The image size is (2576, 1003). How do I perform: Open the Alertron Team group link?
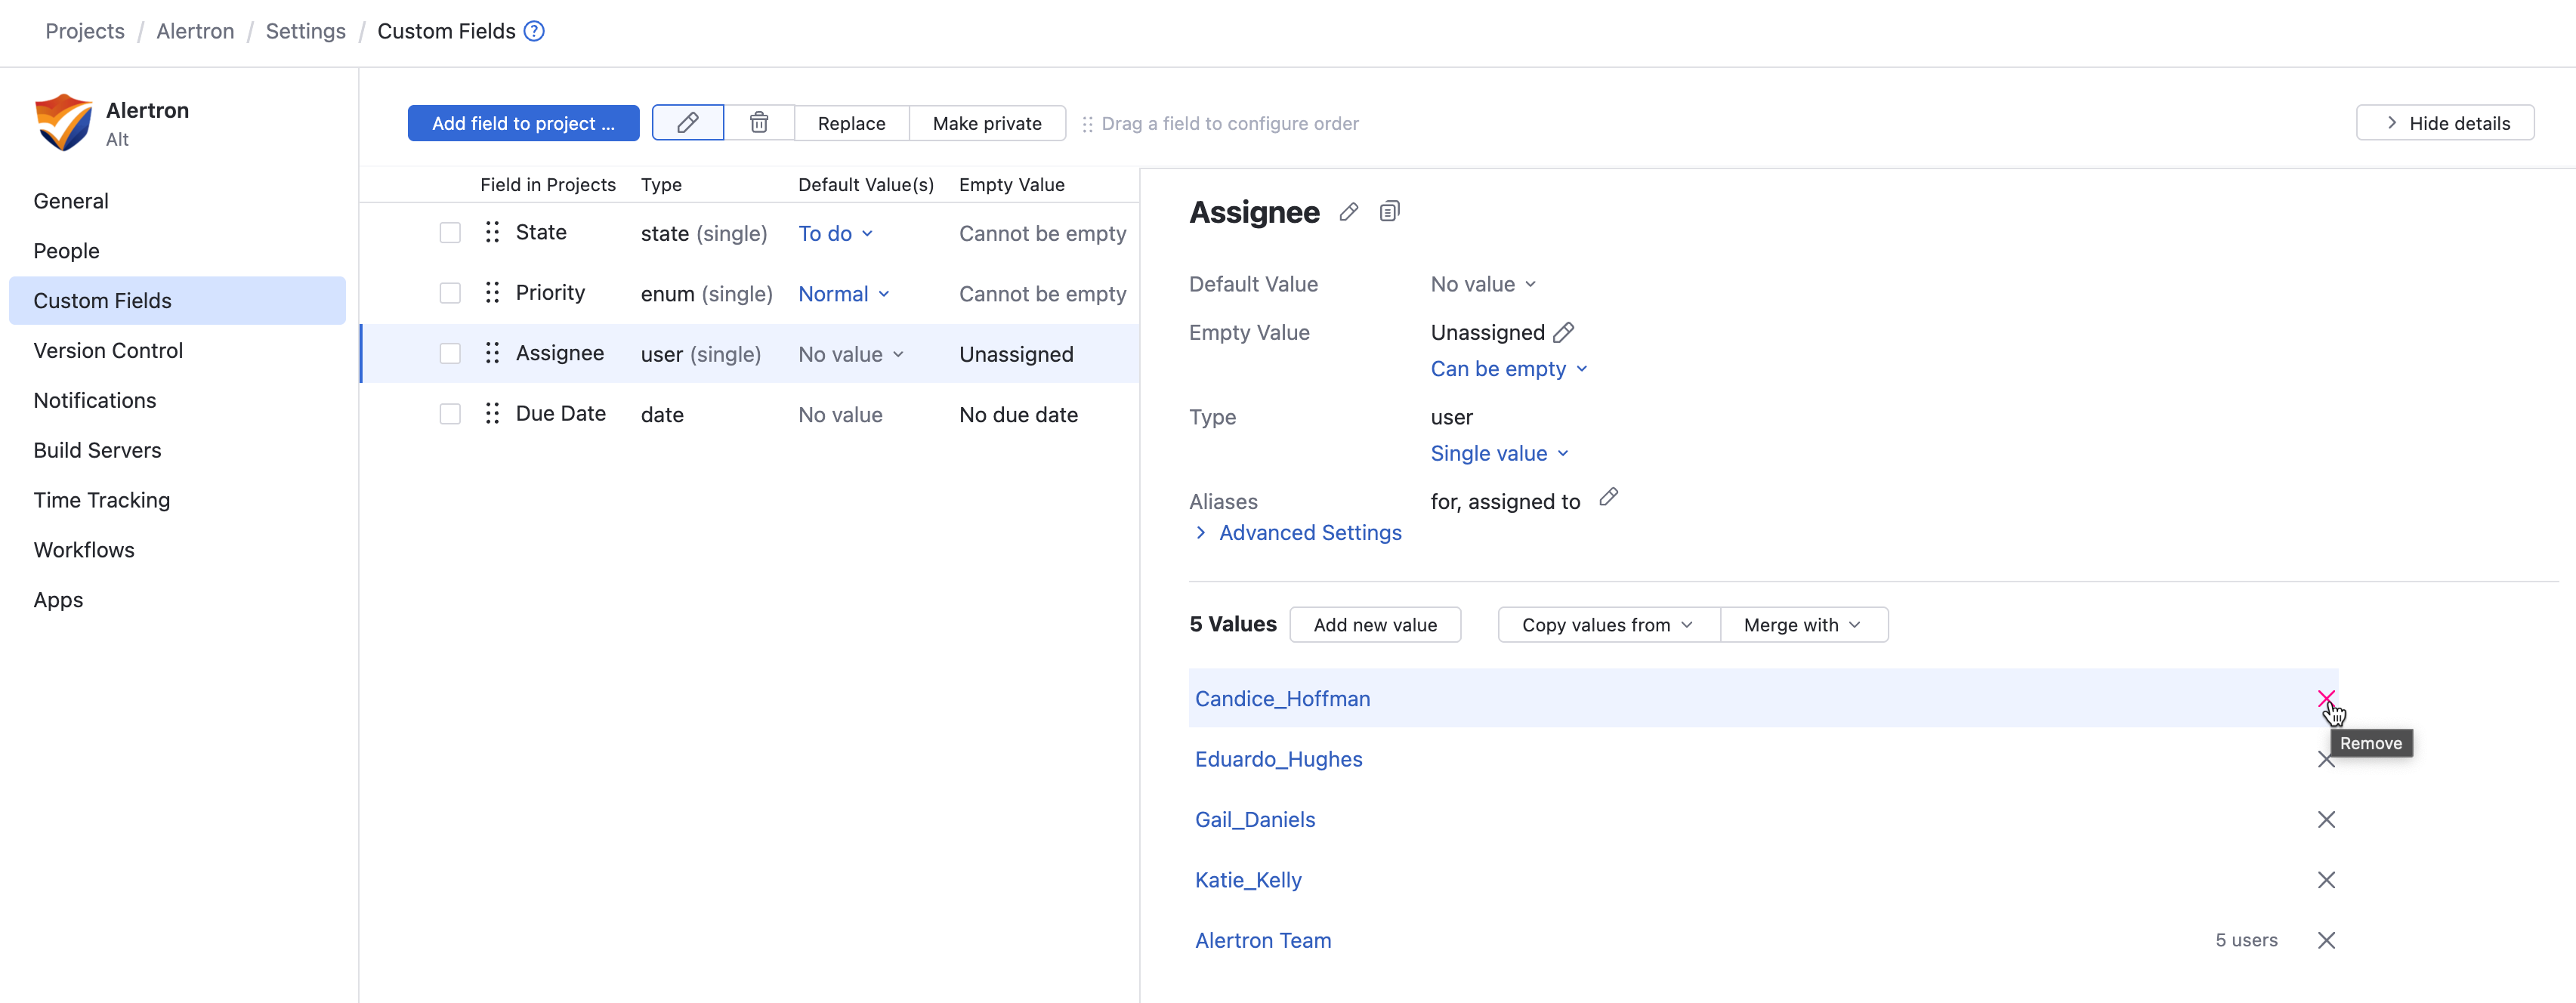tap(1263, 941)
